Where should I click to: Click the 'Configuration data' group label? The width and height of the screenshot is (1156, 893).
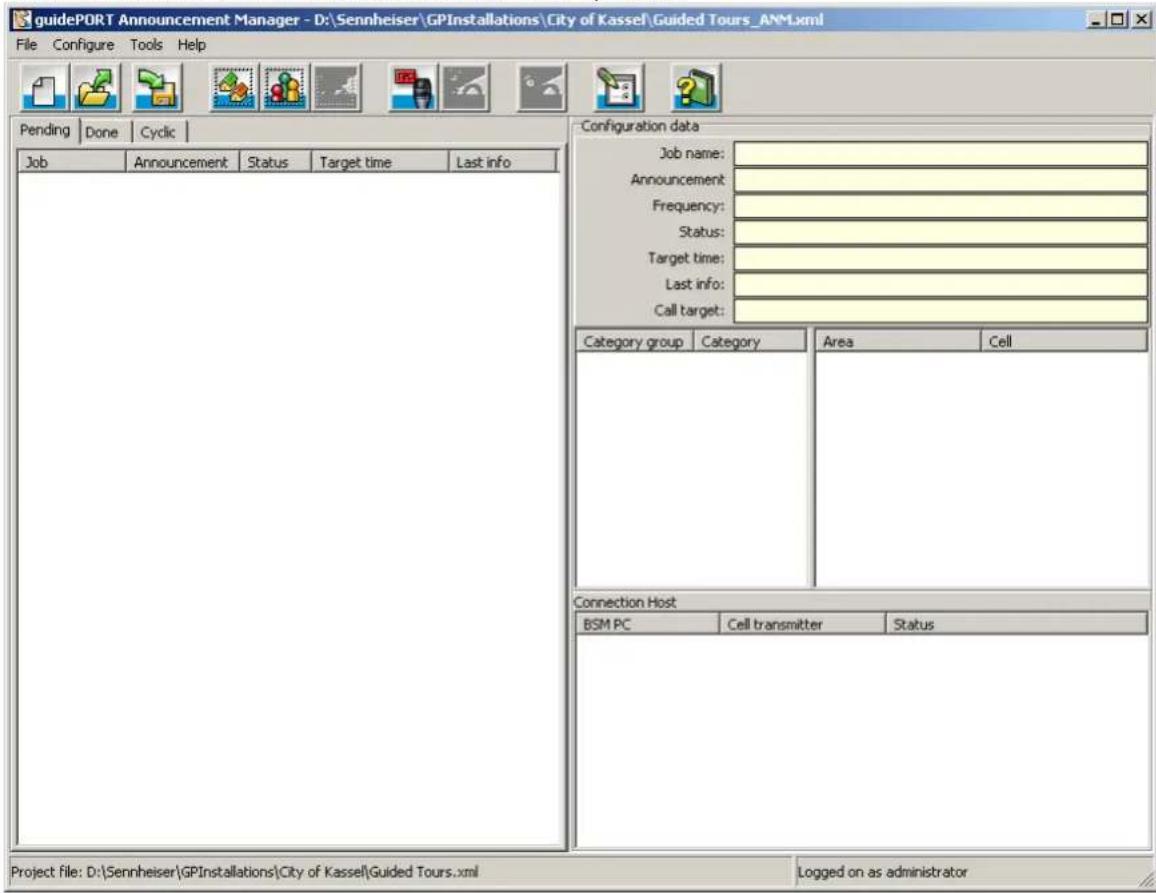click(639, 126)
